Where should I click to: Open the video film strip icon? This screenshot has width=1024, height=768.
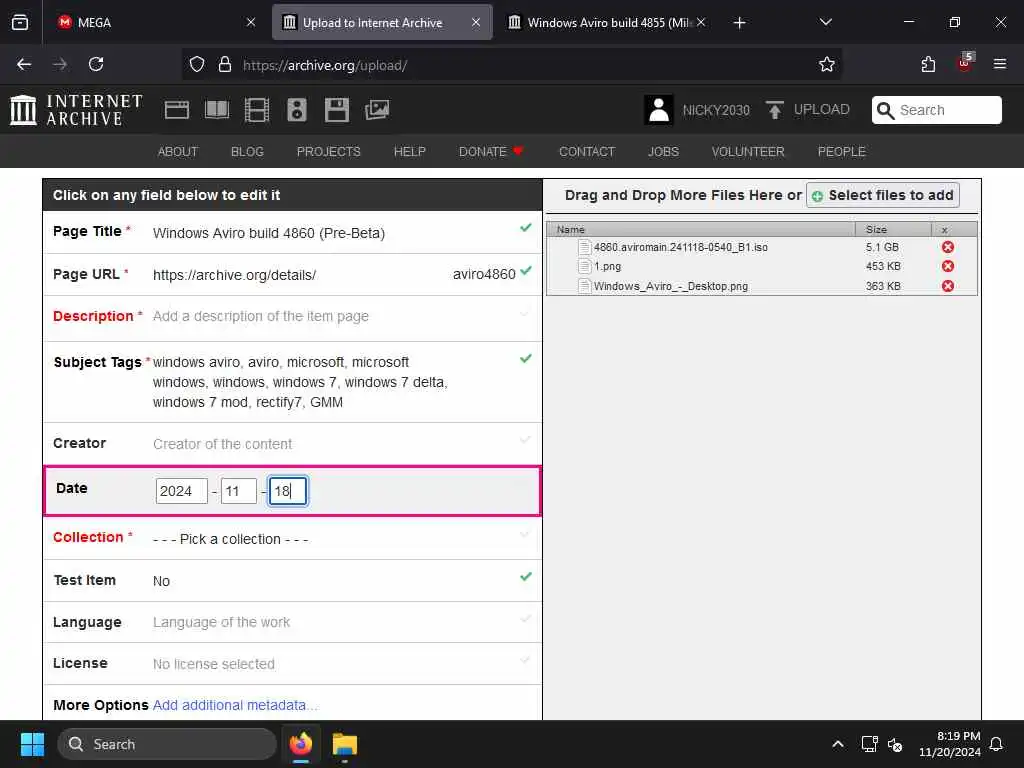pyautogui.click(x=257, y=110)
